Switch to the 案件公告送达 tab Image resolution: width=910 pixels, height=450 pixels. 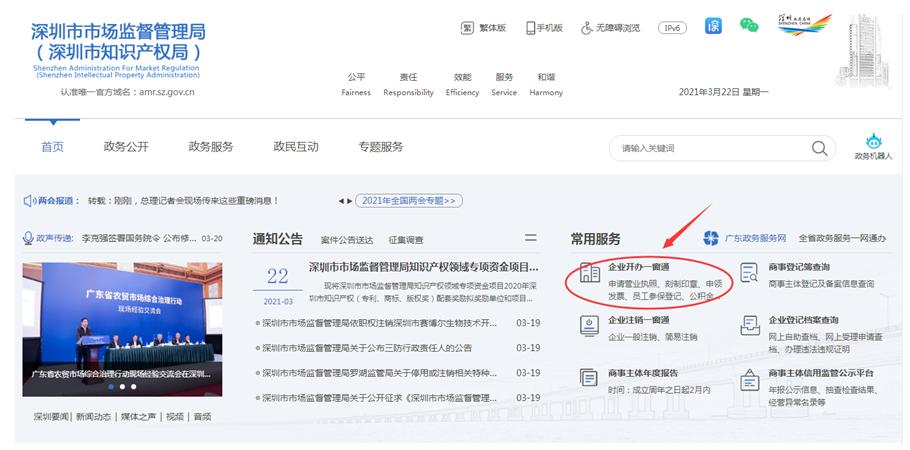(347, 240)
